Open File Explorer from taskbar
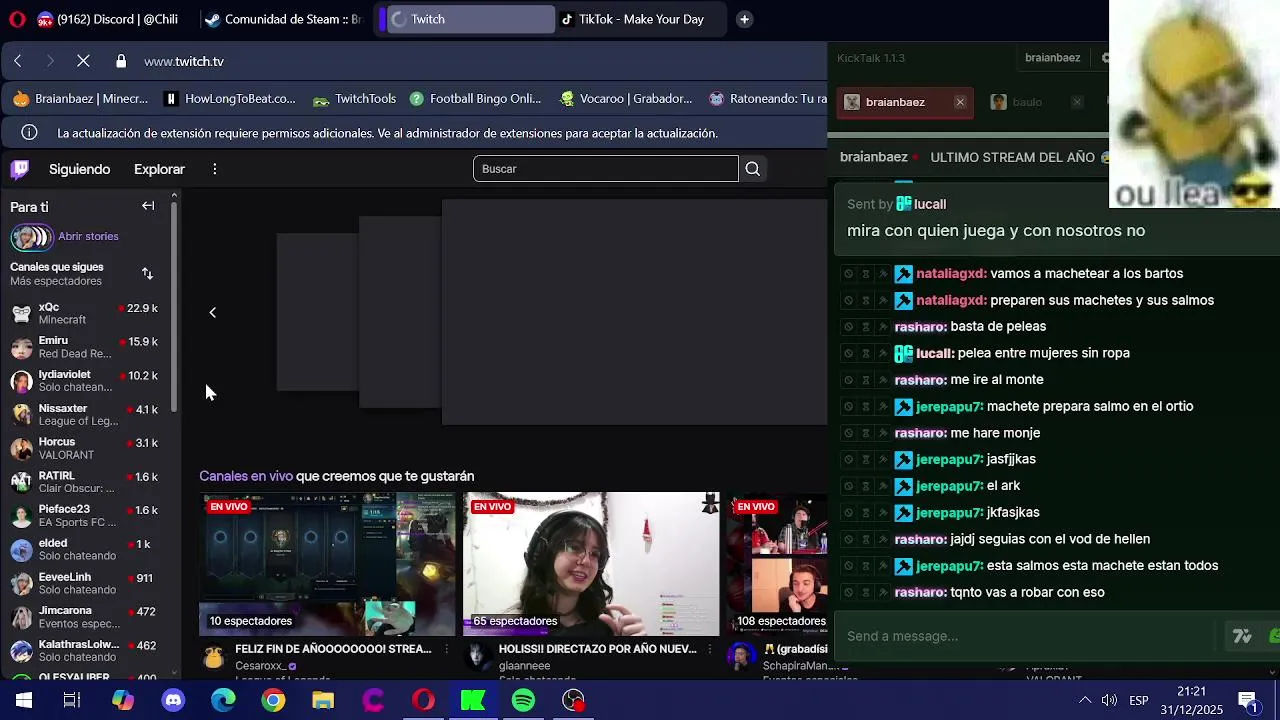Viewport: 1280px width, 720px height. (x=323, y=701)
